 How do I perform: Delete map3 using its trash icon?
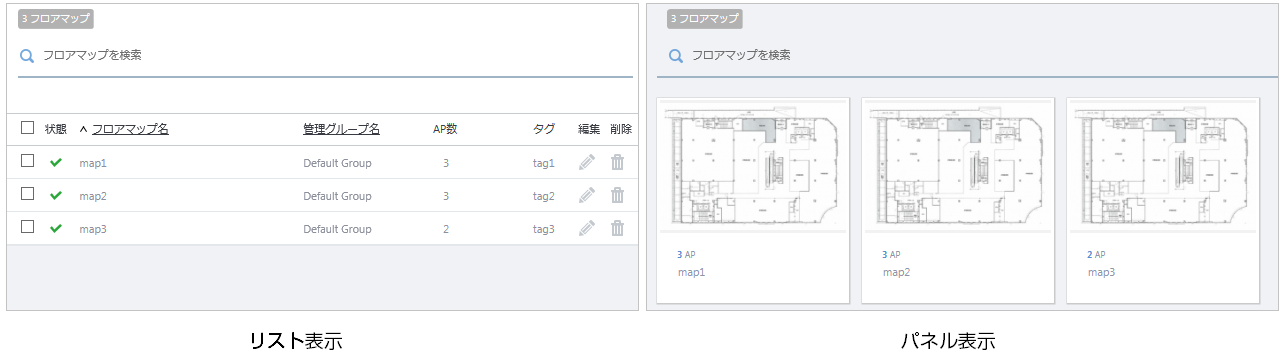618,229
